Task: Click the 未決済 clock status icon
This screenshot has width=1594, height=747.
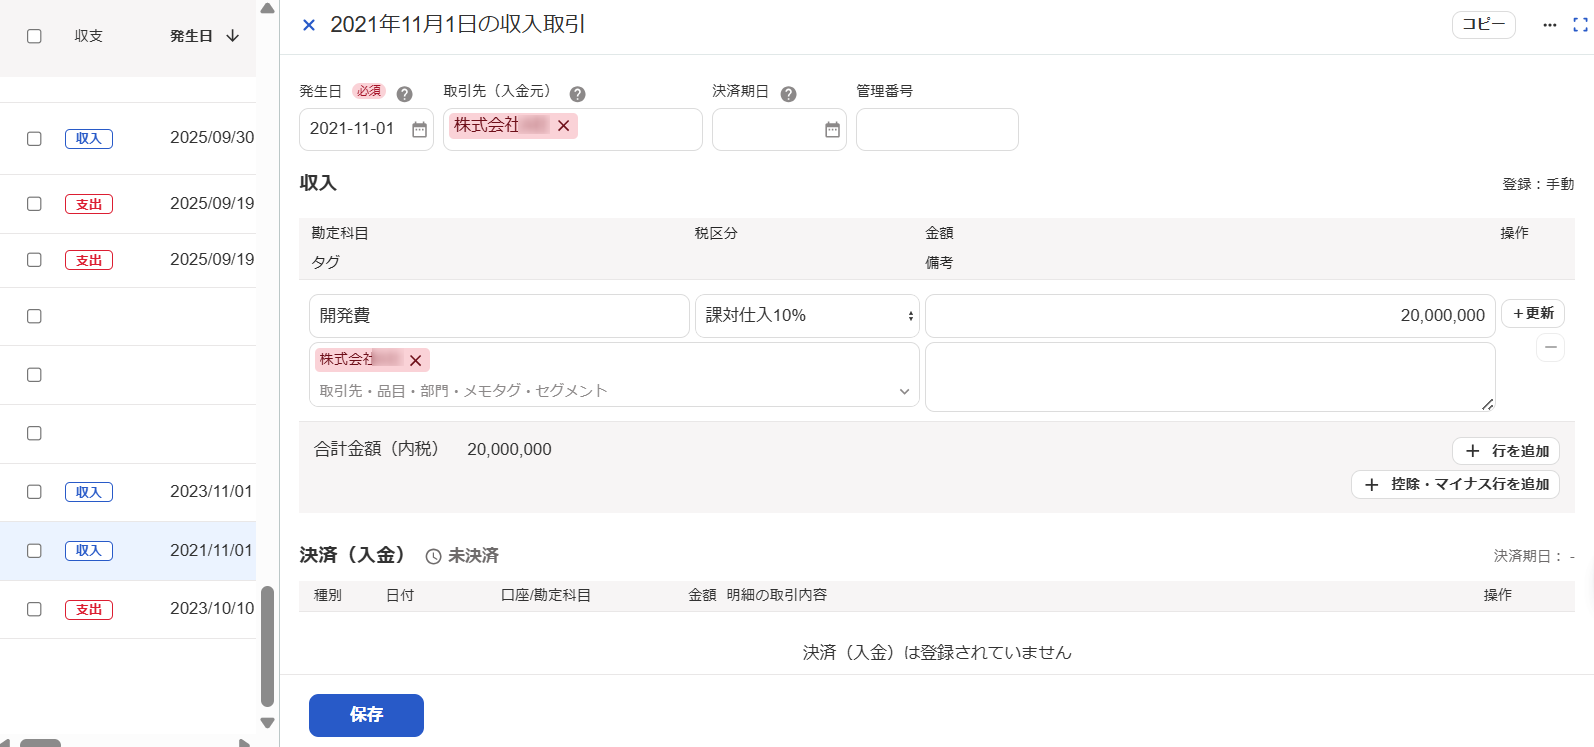Action: click(433, 556)
